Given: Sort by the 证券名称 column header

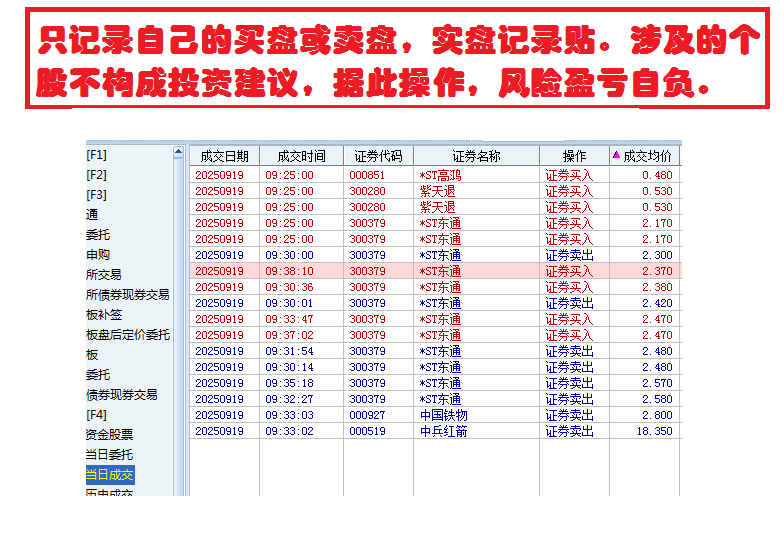Looking at the screenshot, I should pyautogui.click(x=476, y=156).
